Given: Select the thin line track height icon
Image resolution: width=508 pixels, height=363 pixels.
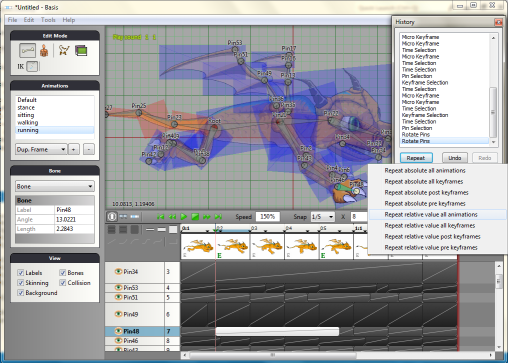Looking at the screenshot, I should tap(150, 229).
